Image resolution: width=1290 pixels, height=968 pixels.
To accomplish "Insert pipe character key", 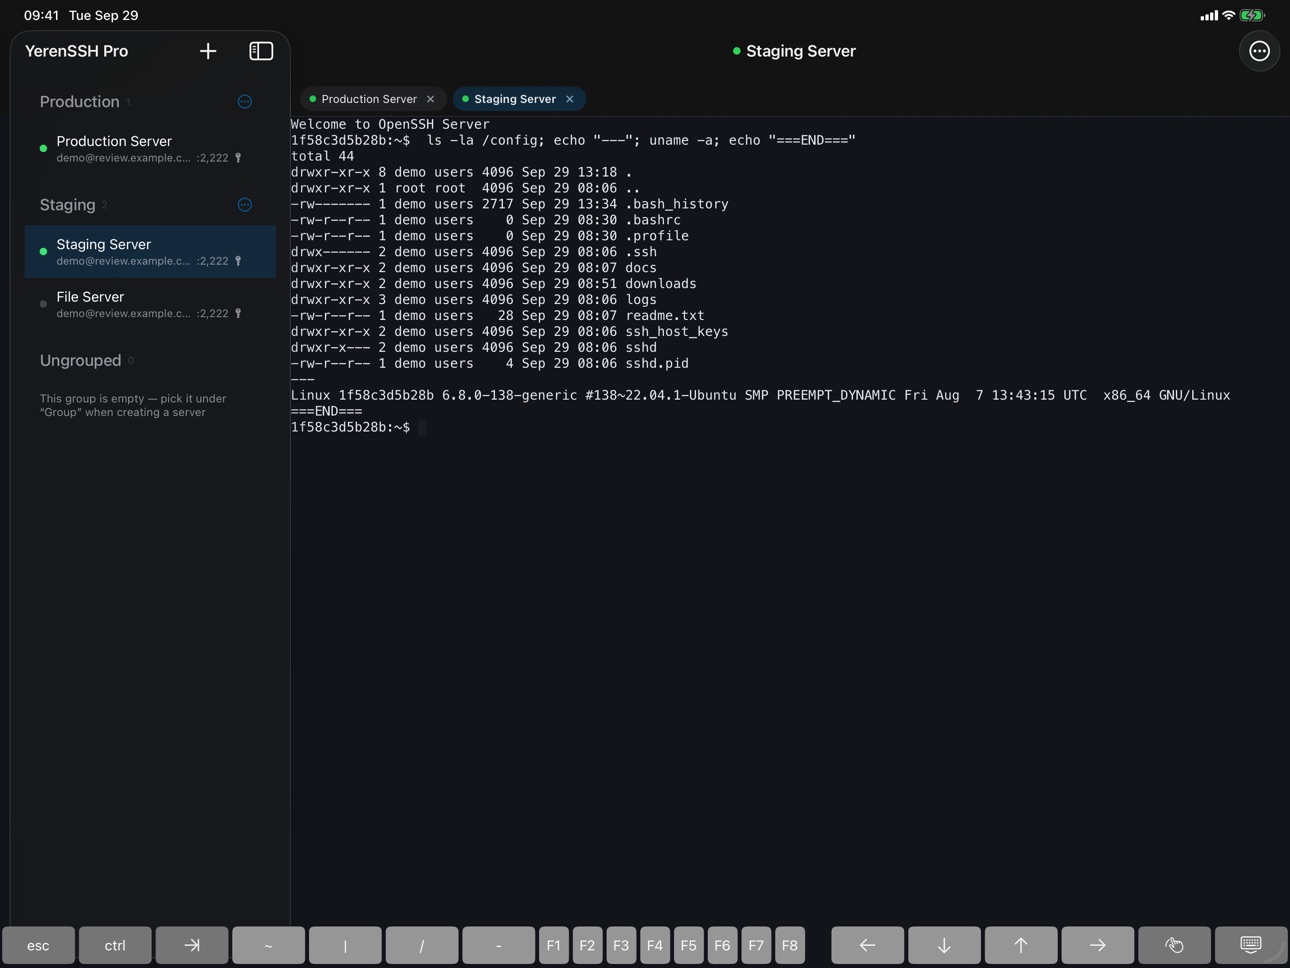I will pos(345,945).
